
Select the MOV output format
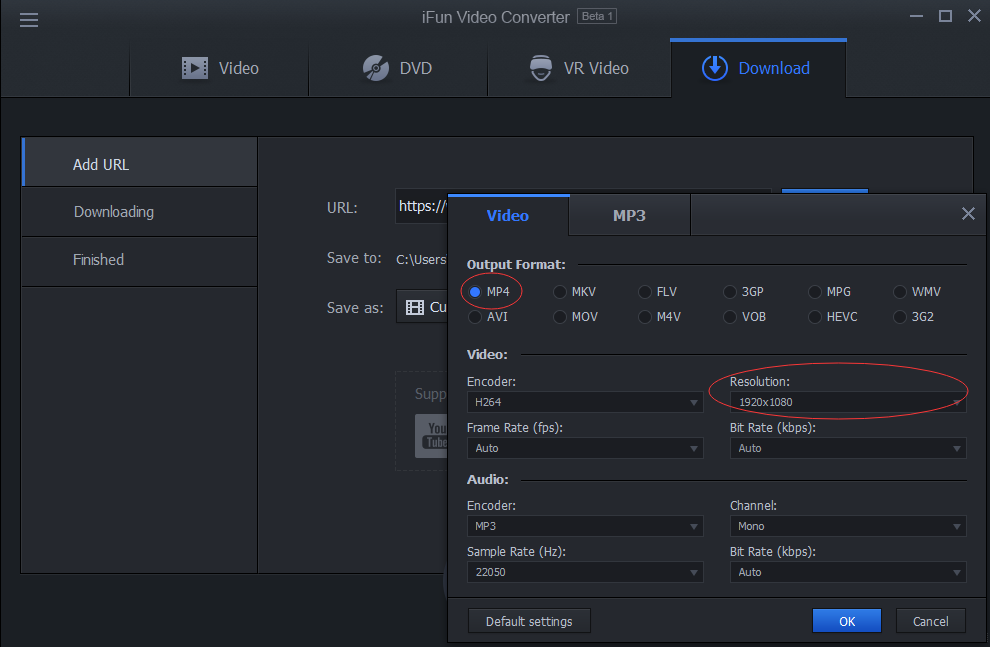click(559, 317)
